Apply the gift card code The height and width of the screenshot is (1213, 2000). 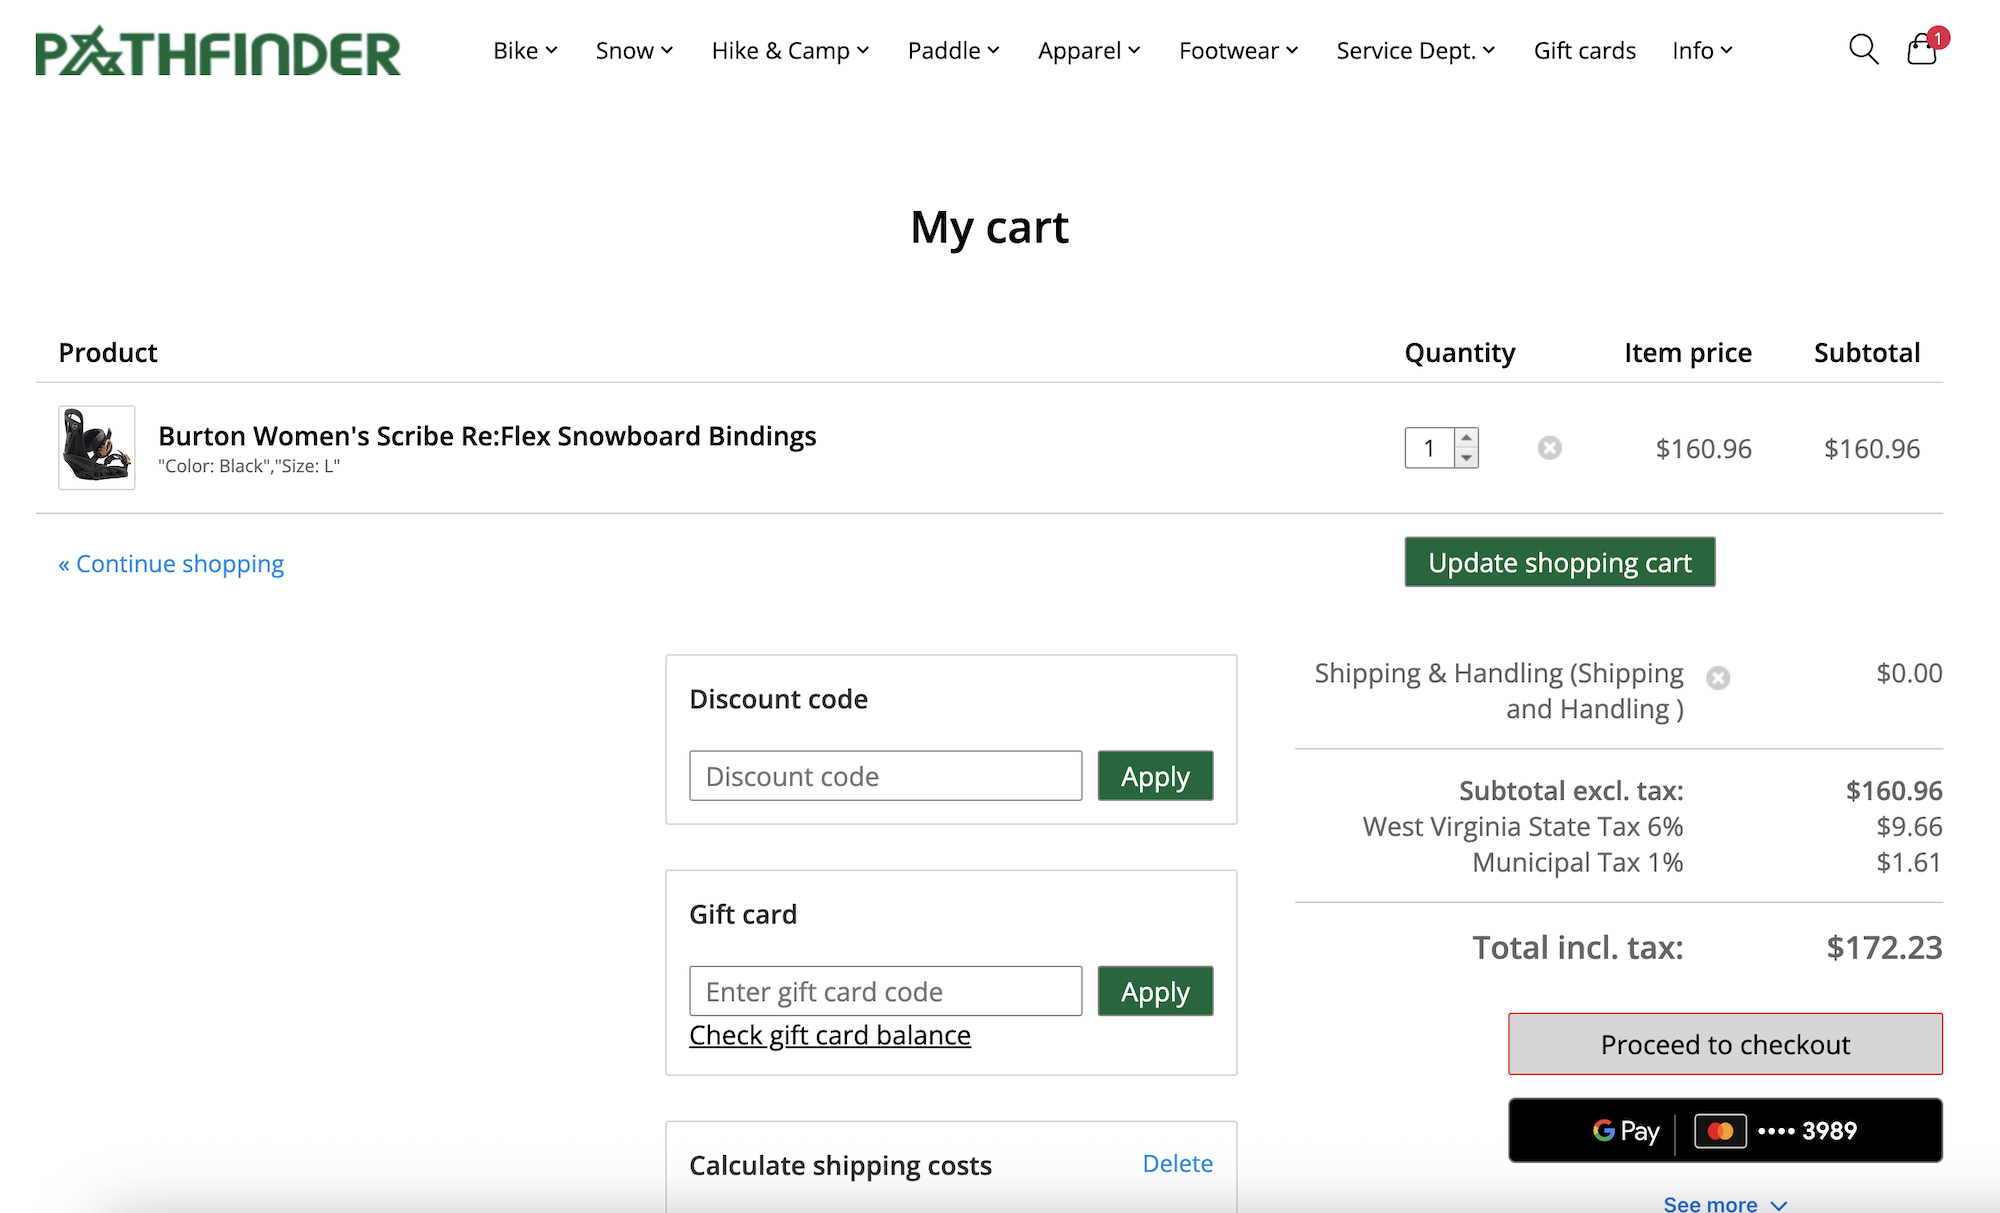pos(1155,991)
